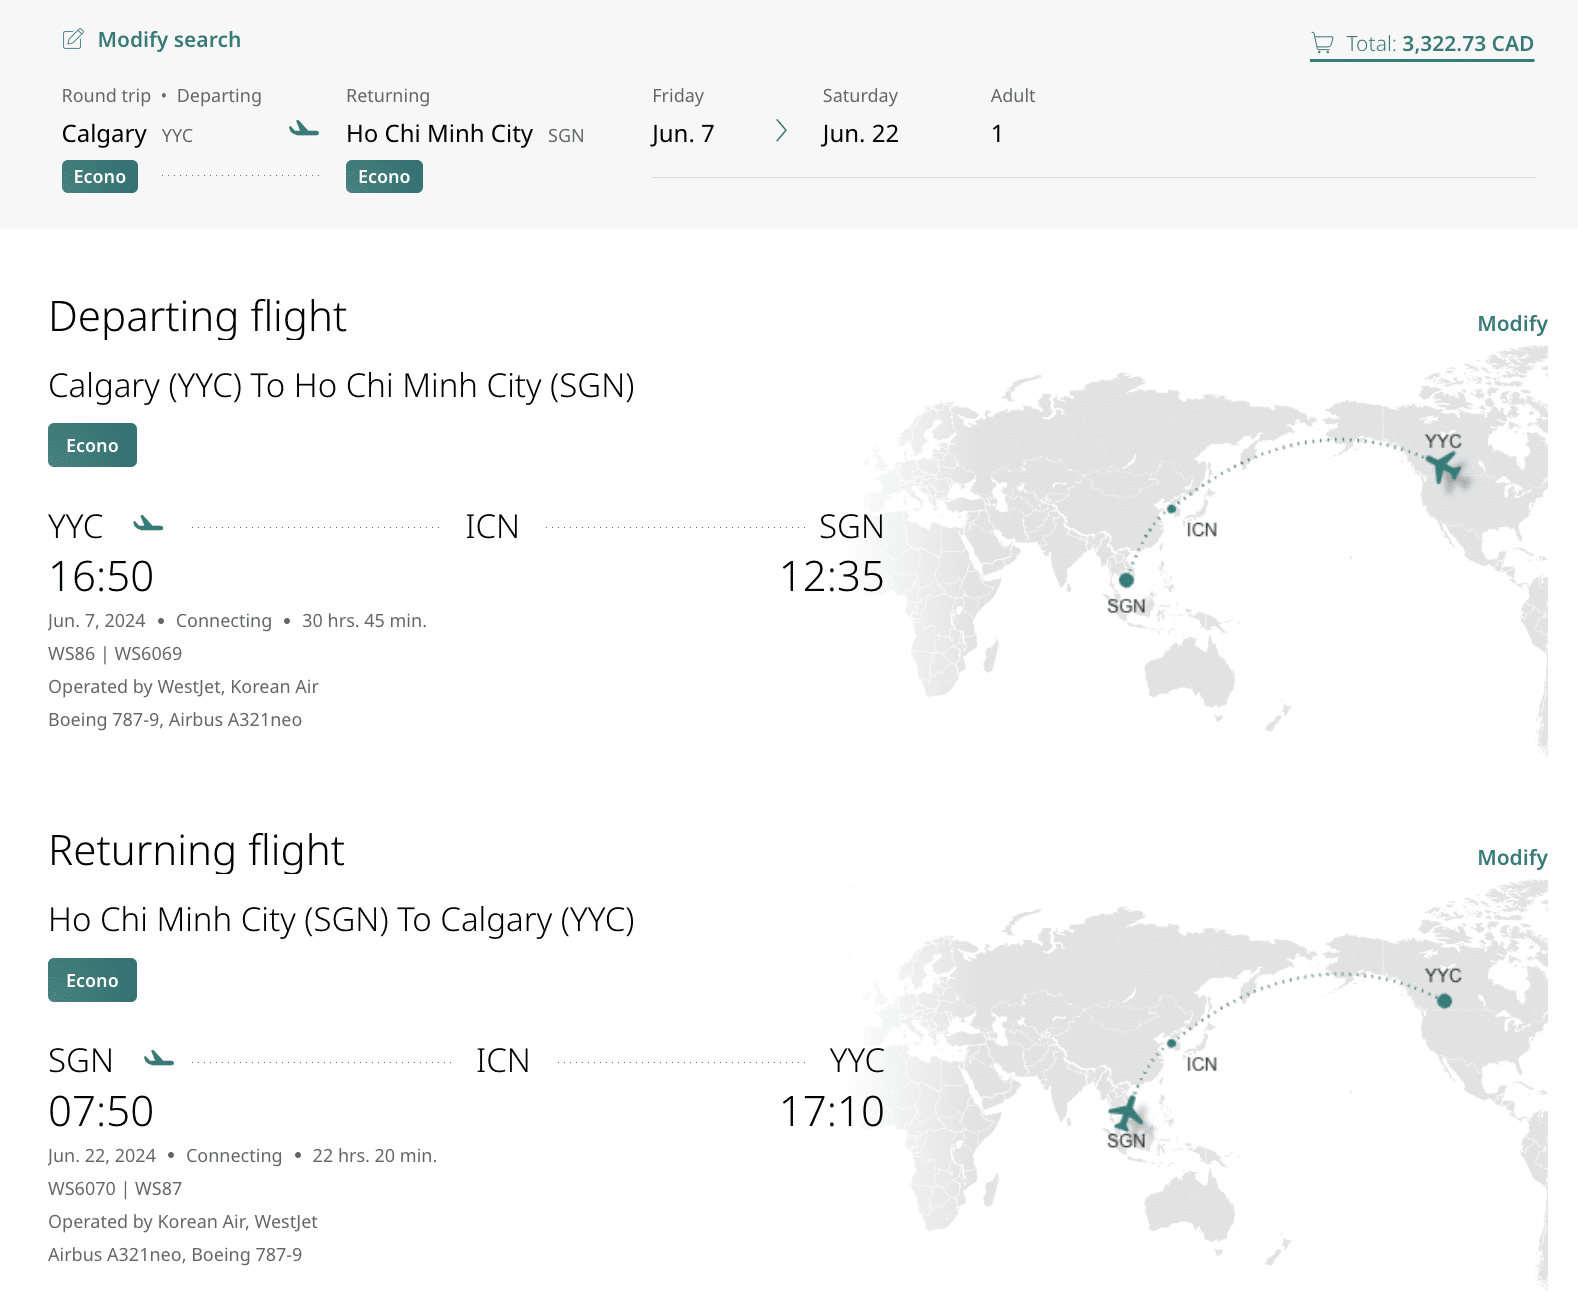Select the Econo tag in Returning flight section
The width and height of the screenshot is (1578, 1316).
[92, 981]
